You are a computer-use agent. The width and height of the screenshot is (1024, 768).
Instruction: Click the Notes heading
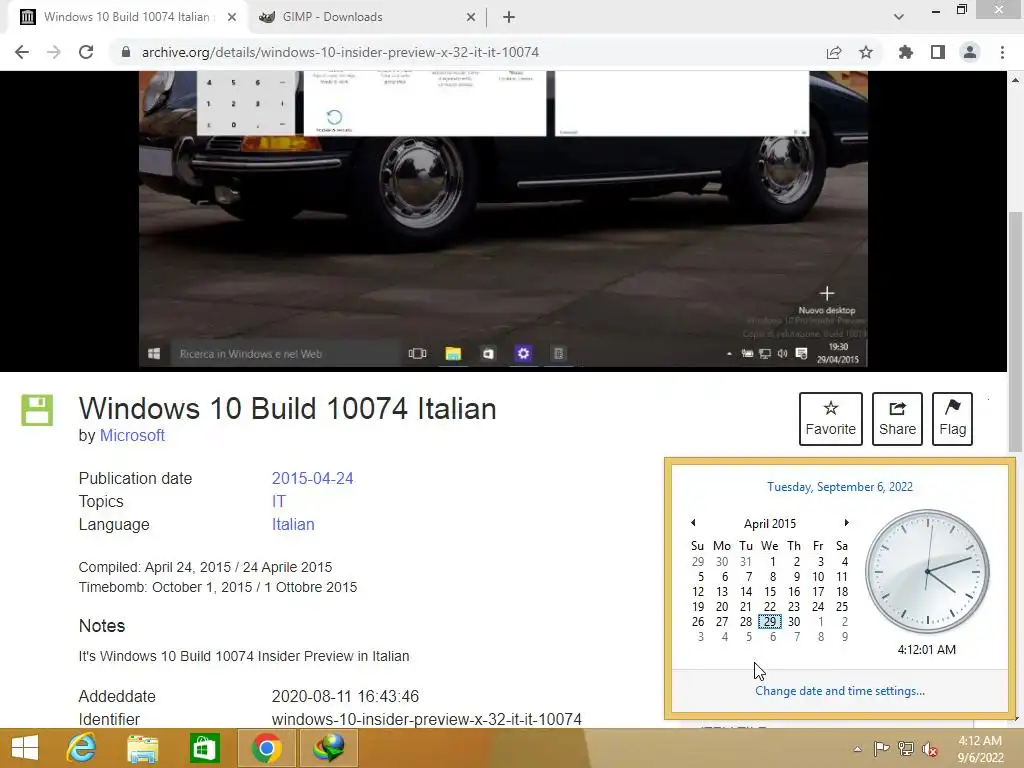click(102, 626)
